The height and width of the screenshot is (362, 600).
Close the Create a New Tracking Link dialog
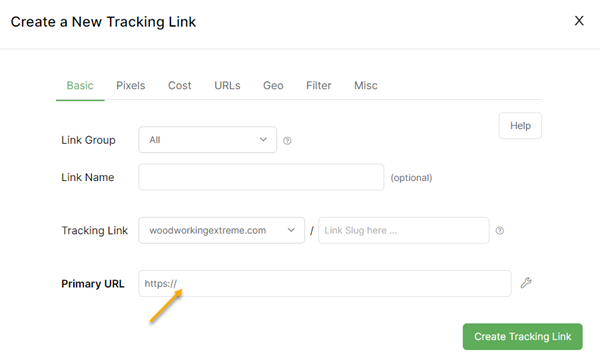(x=579, y=21)
